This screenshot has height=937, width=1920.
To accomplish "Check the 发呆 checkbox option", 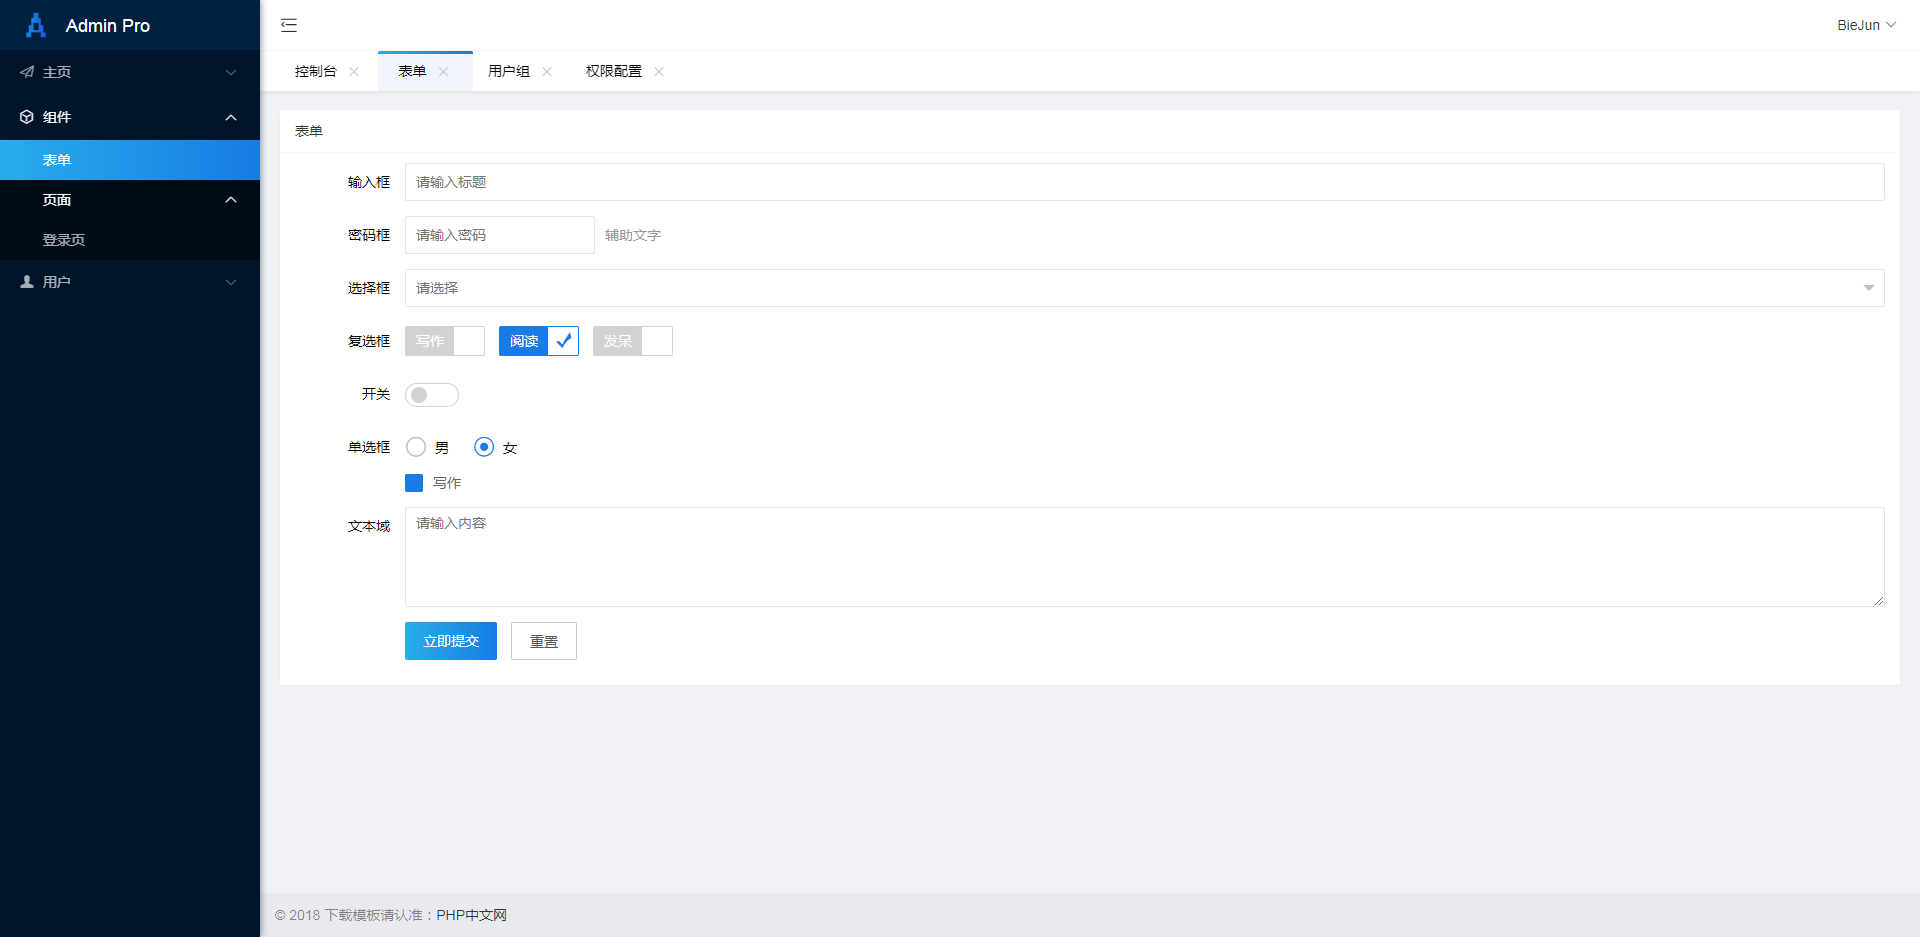I will pos(632,341).
